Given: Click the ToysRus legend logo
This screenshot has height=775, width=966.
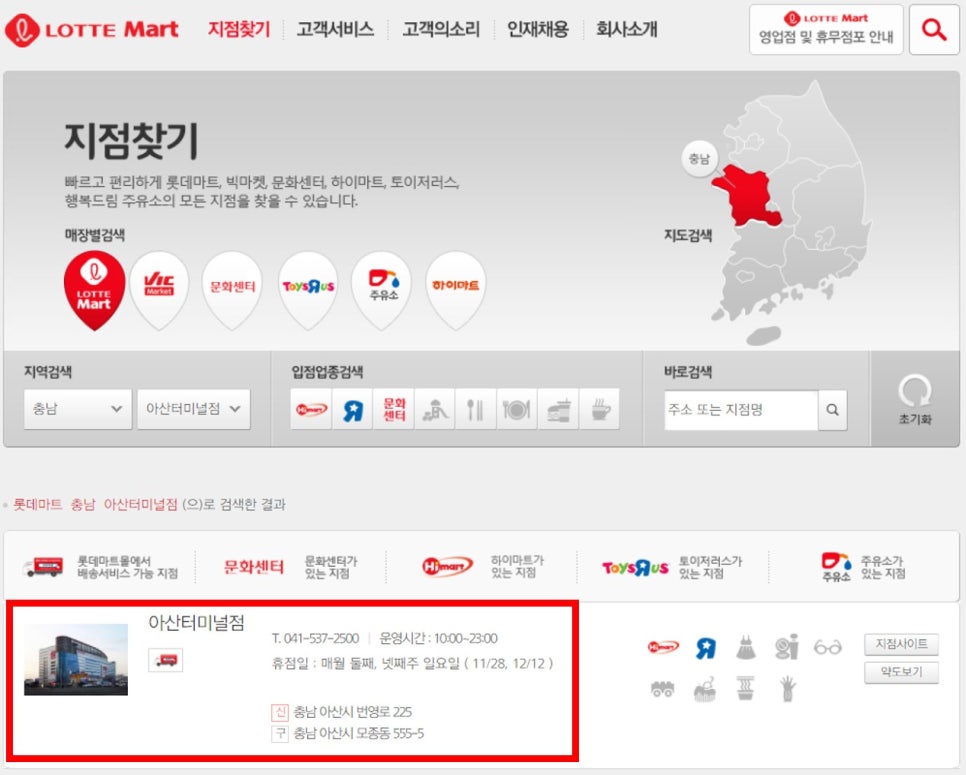Looking at the screenshot, I should click(635, 567).
